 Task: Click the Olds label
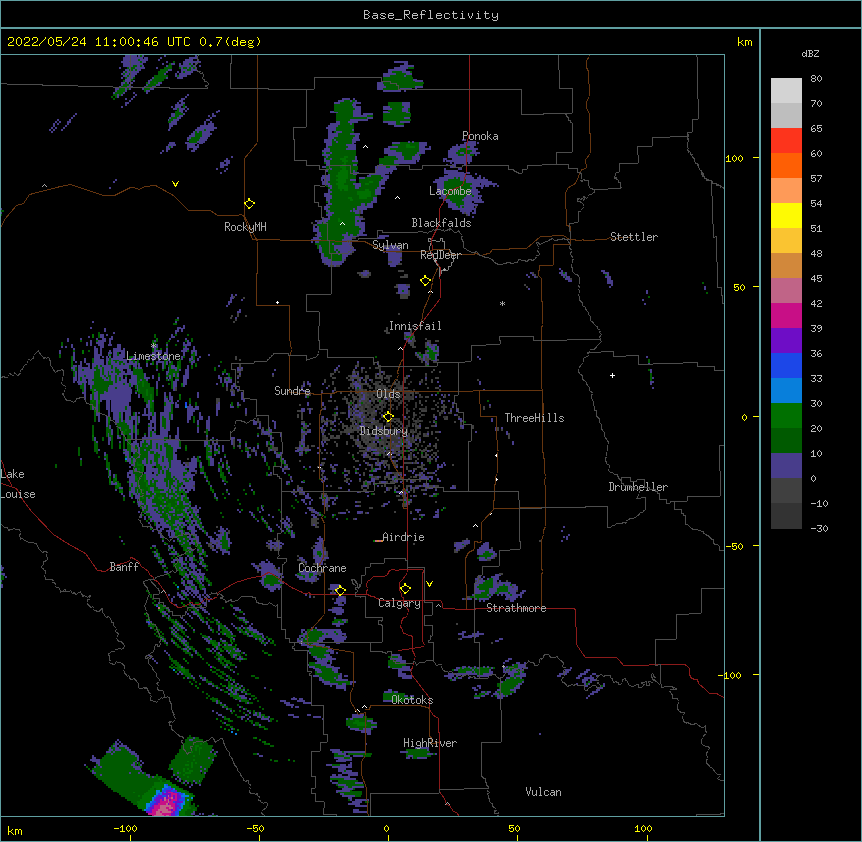tap(388, 394)
